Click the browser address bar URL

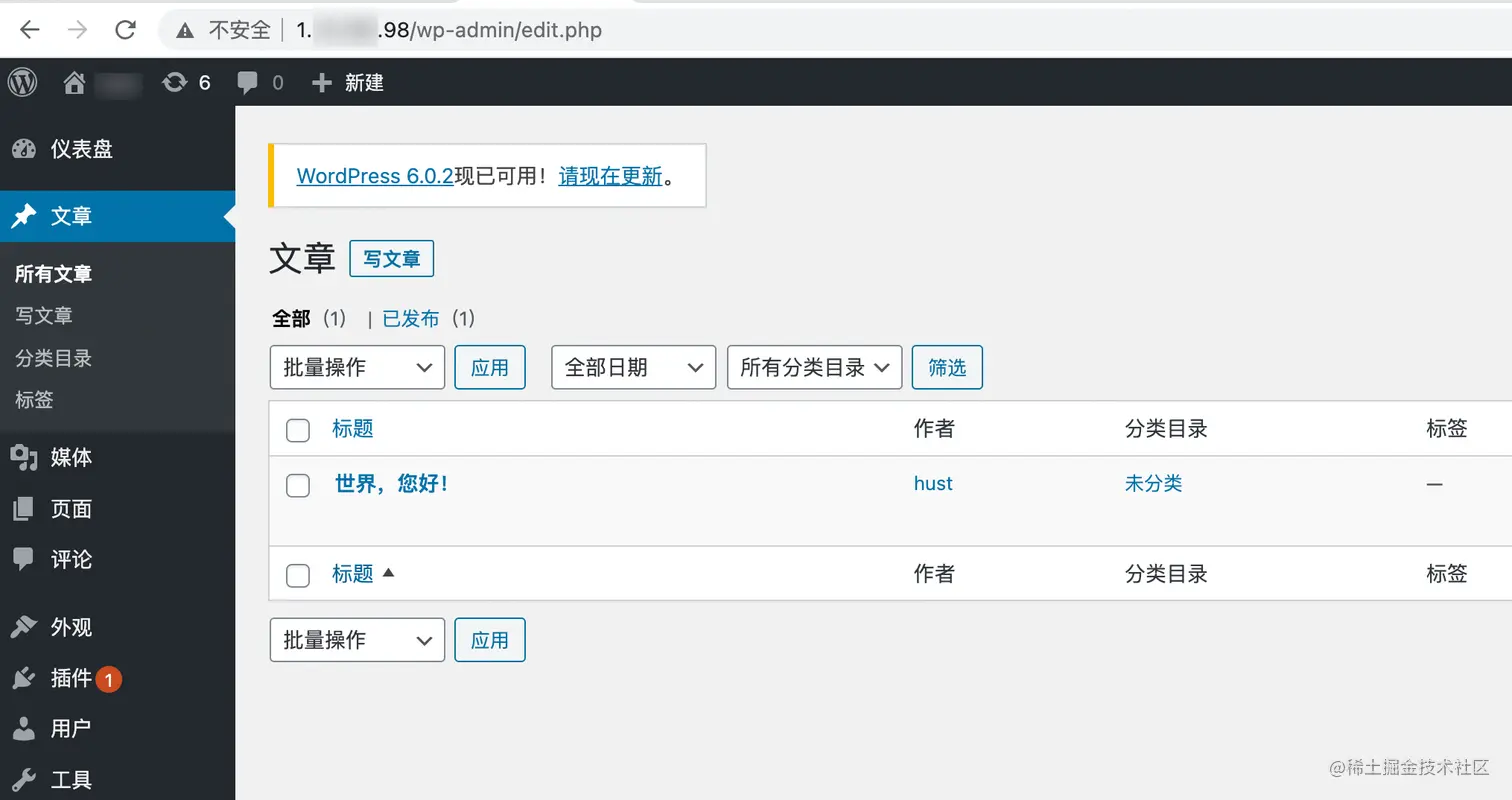[x=450, y=30]
